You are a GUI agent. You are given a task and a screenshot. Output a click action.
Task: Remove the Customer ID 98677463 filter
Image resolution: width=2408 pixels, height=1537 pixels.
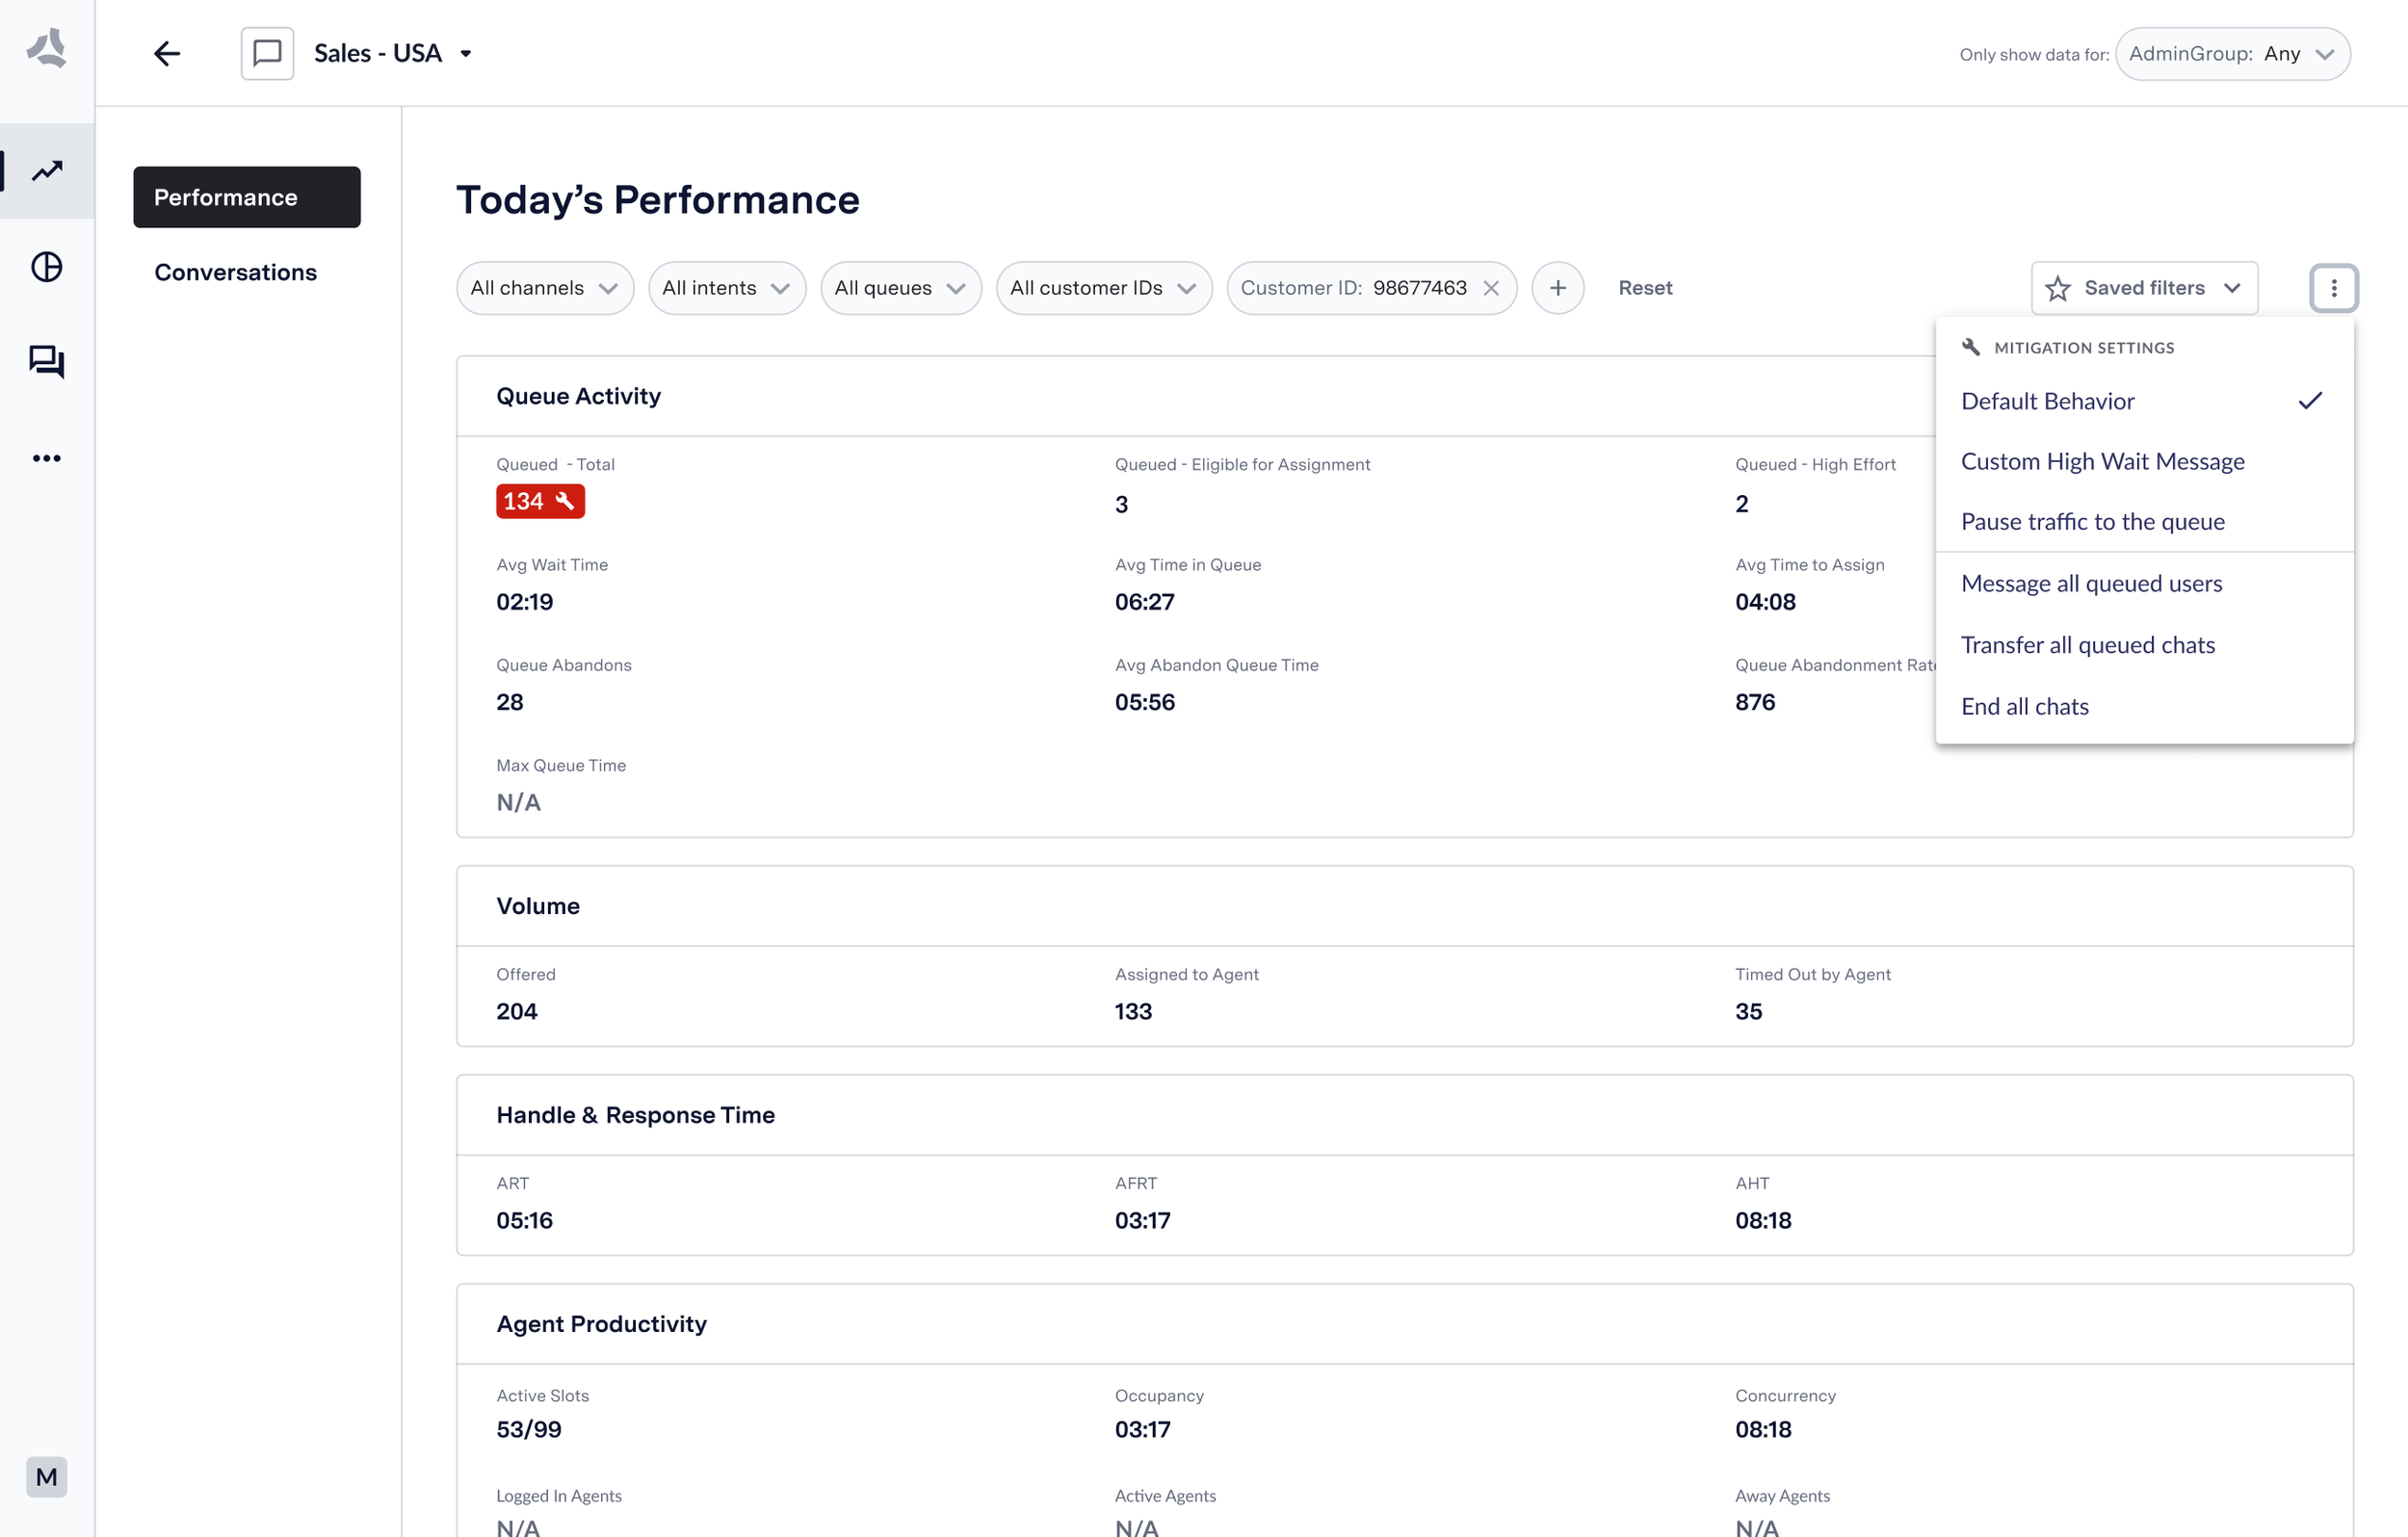1490,288
